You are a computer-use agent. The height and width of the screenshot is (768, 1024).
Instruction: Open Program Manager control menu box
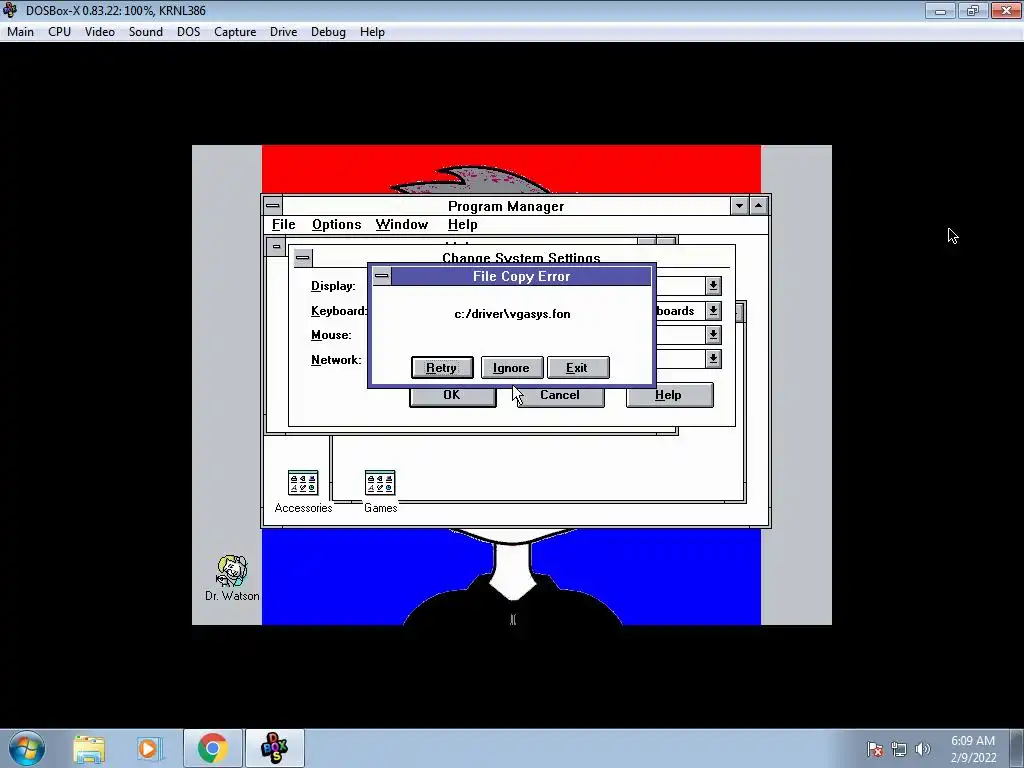click(273, 206)
